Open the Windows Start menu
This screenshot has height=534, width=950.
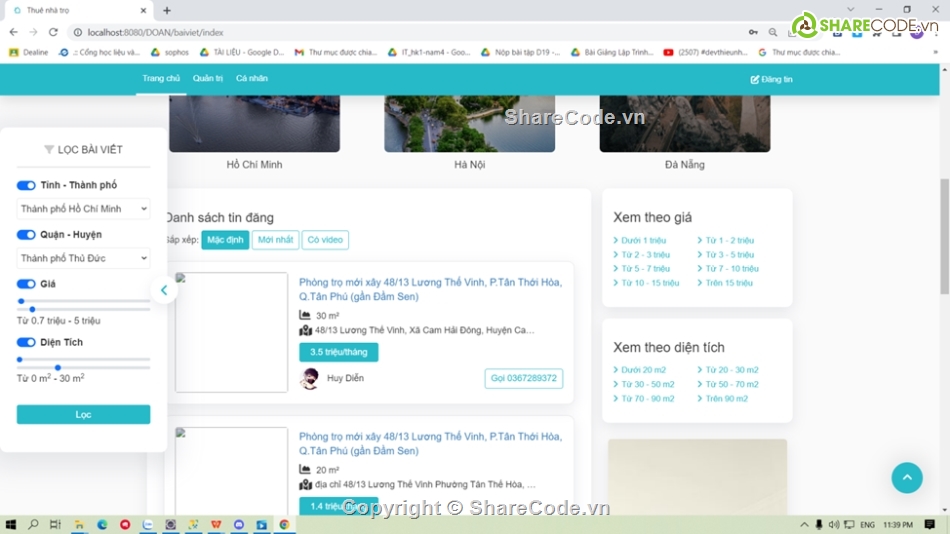tap(10, 524)
